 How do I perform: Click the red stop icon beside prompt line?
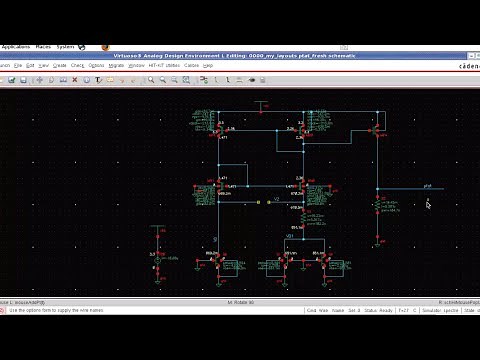[x=2, y=310]
